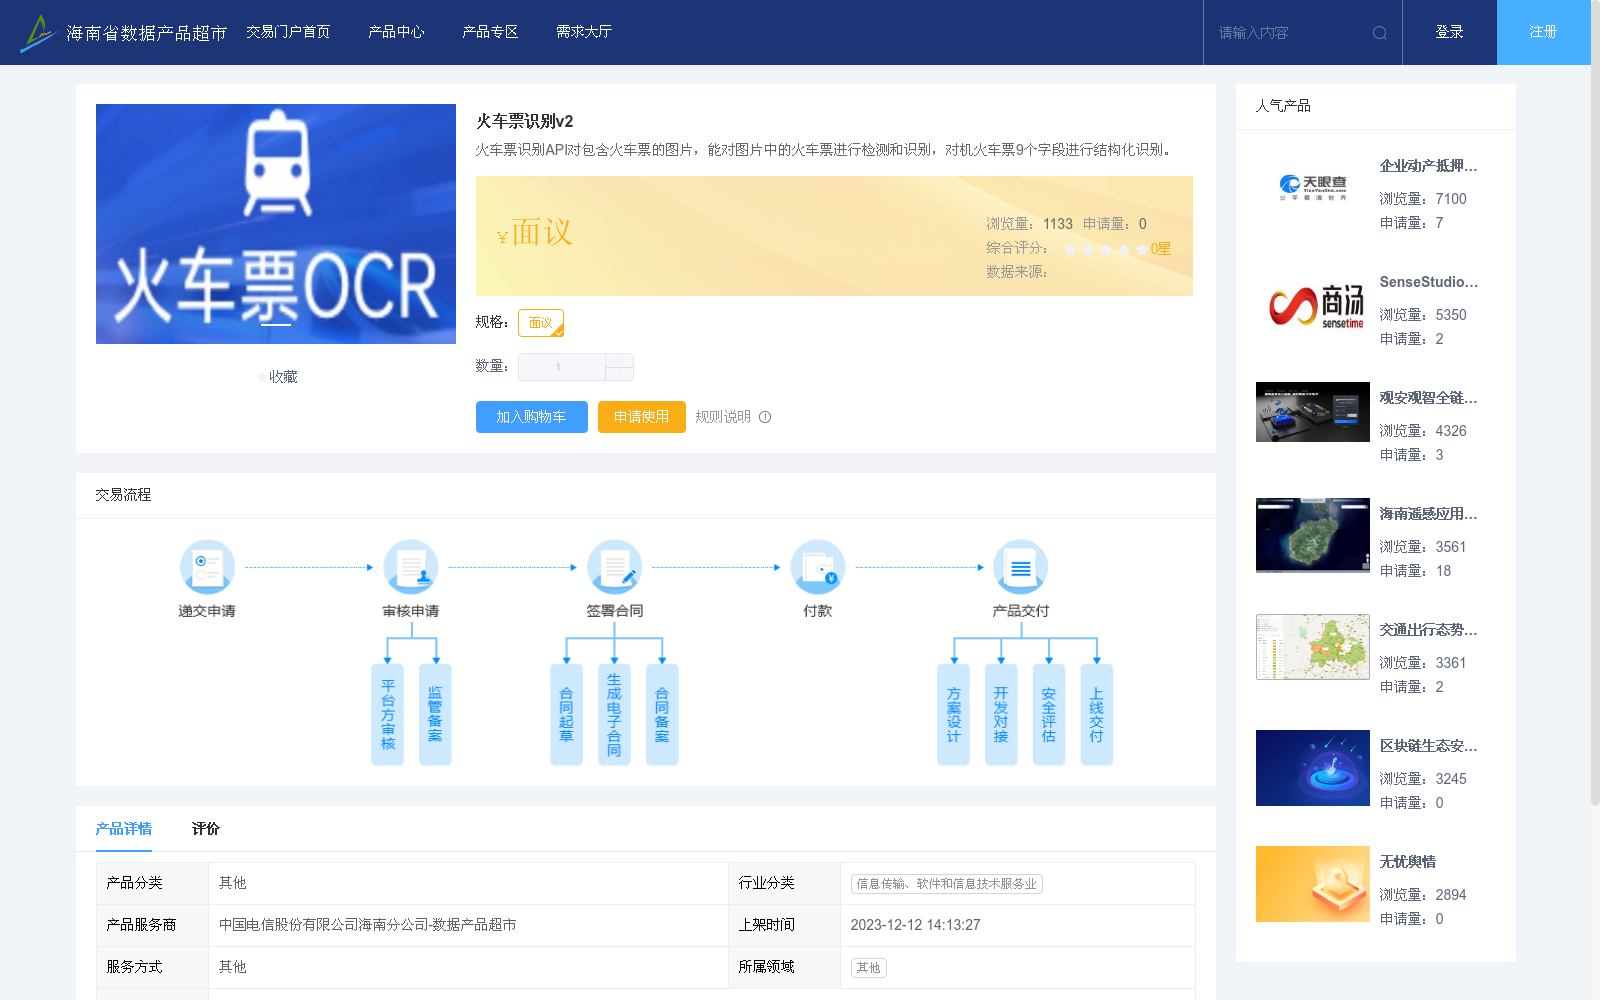Screen dimensions: 1600x1000
Task: Open the 区块链生态安 product thumbnail
Action: tap(1313, 768)
